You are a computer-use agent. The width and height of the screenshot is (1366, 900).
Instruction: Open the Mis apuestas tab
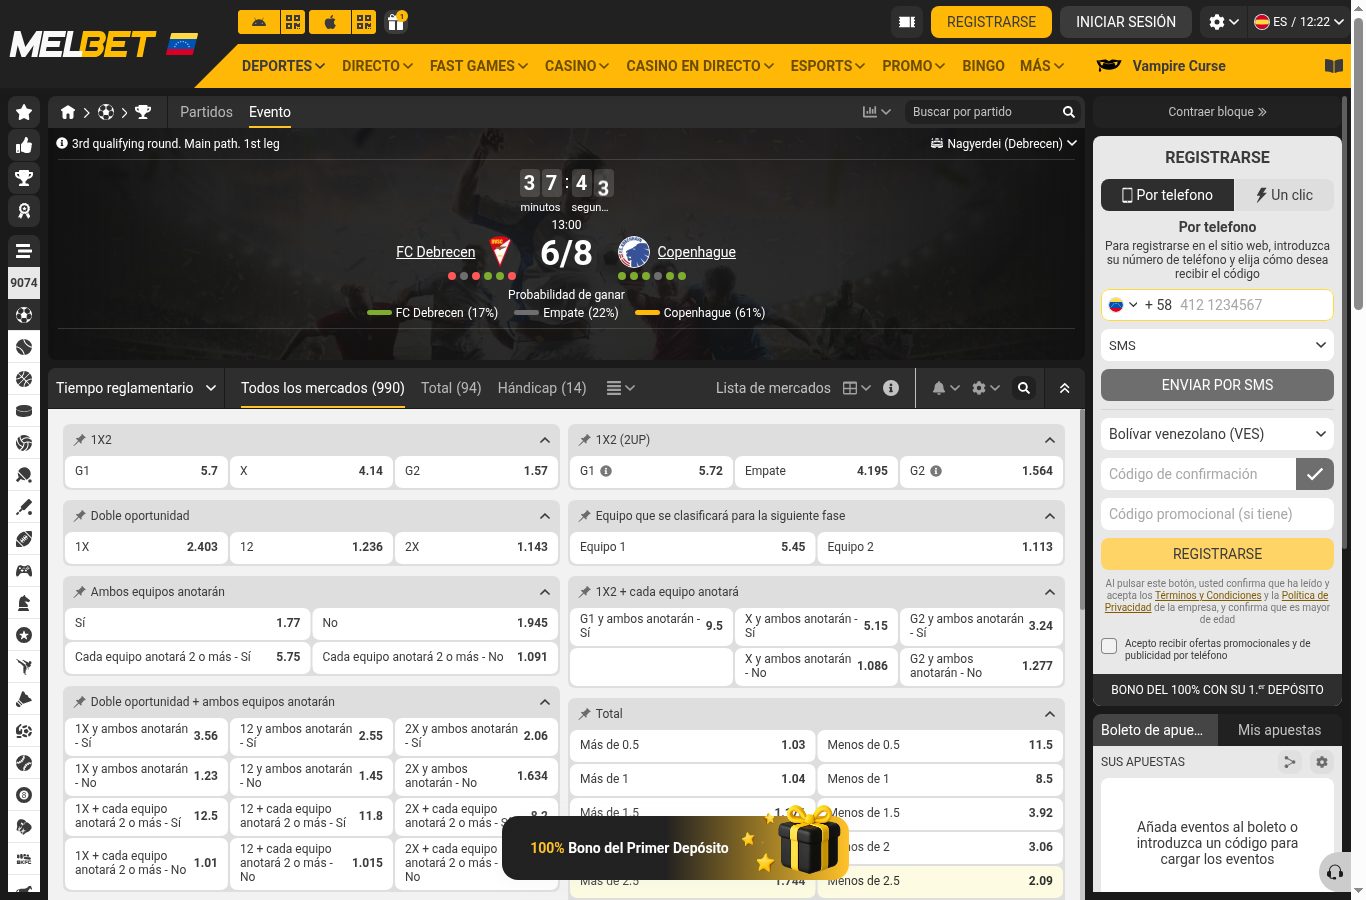1279,730
